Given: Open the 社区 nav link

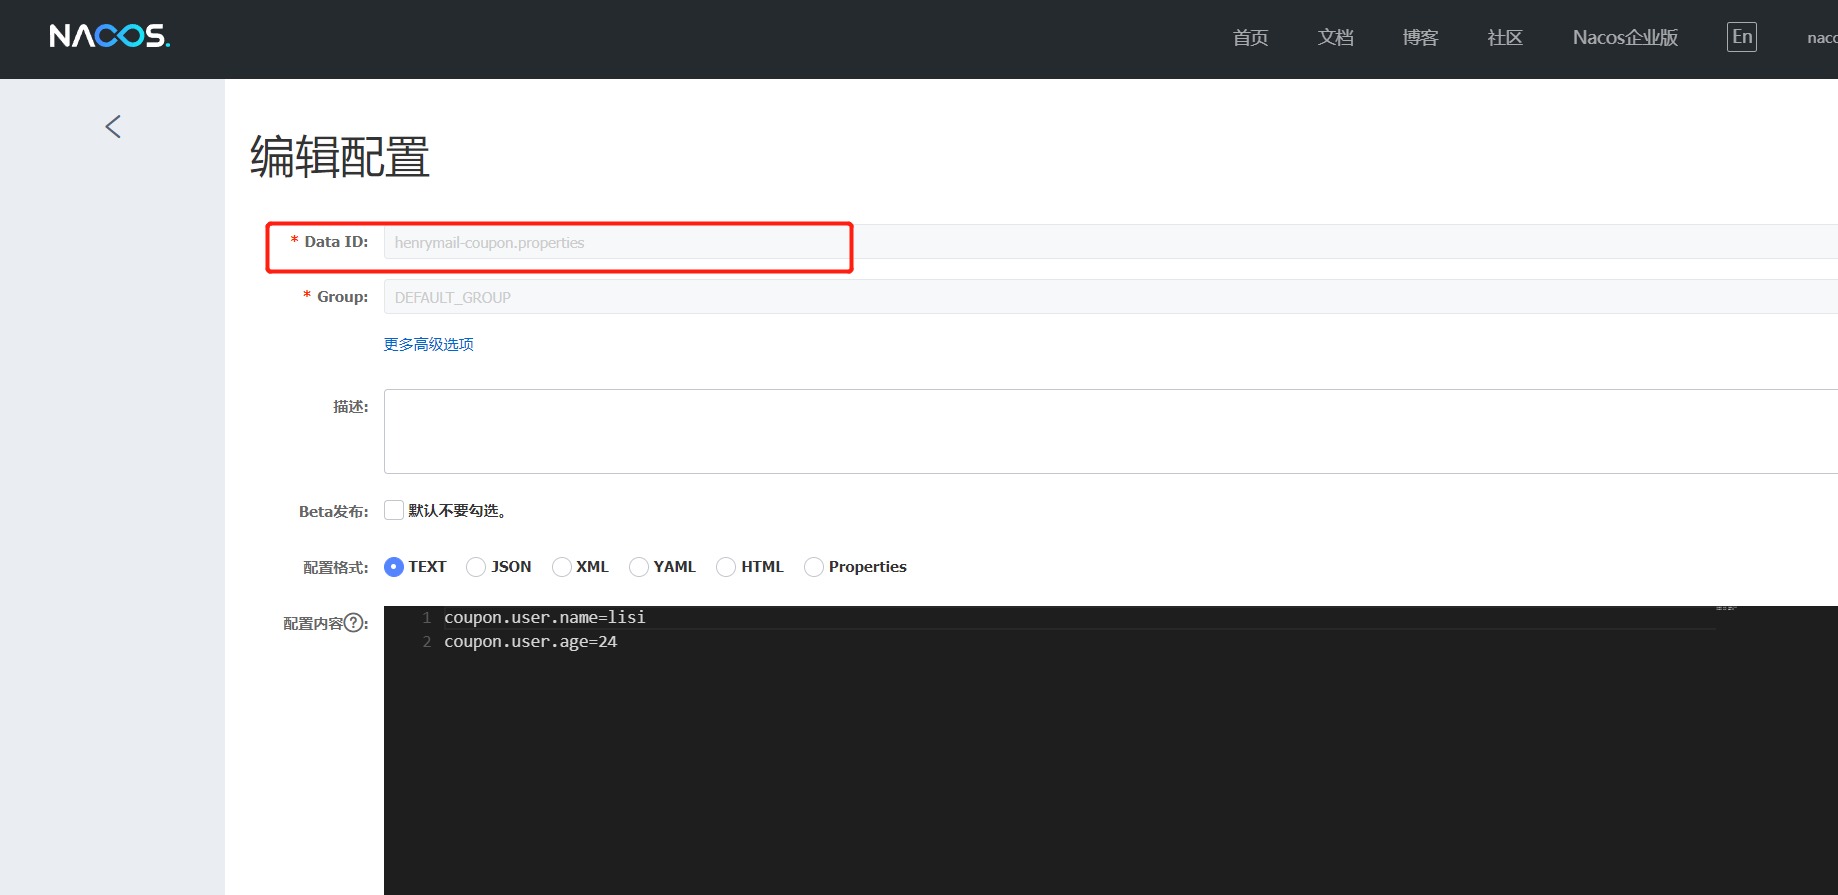Looking at the screenshot, I should (x=1505, y=38).
